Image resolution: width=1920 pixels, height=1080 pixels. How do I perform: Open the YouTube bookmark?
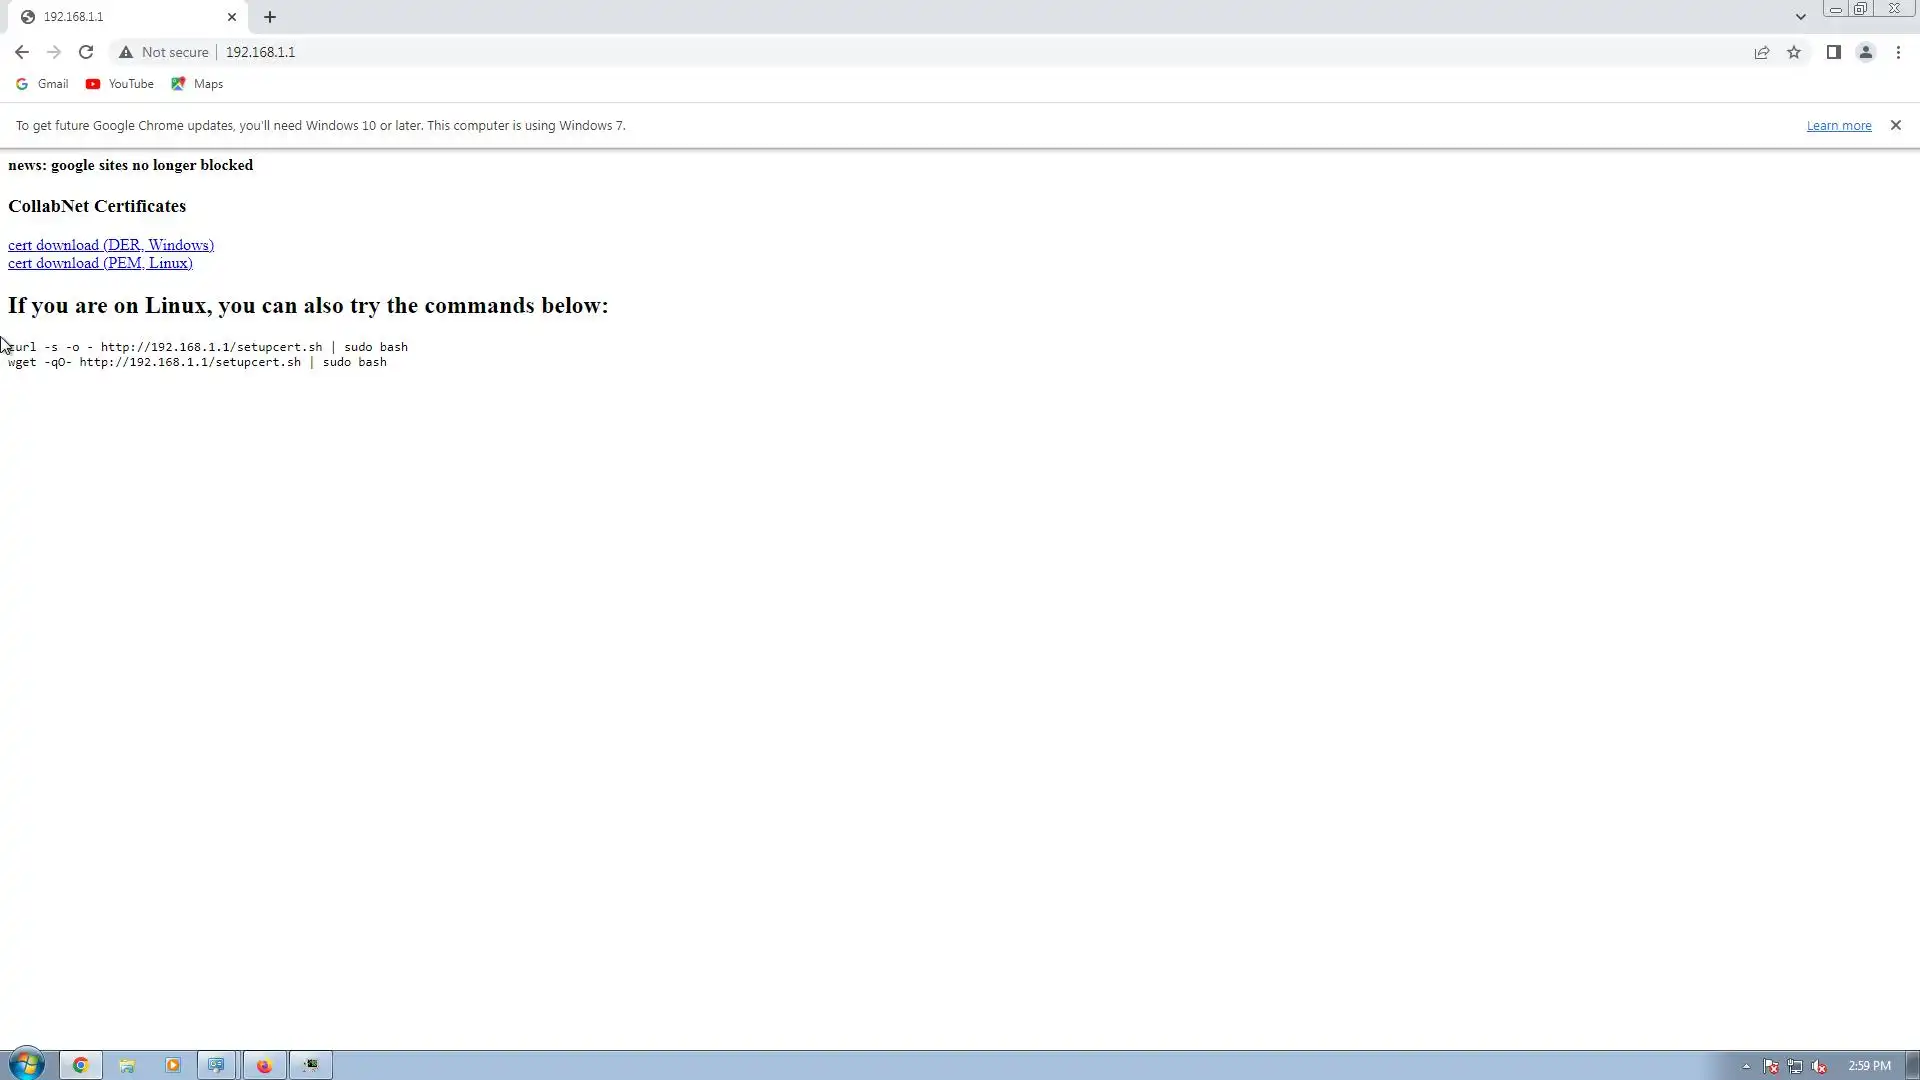point(120,84)
